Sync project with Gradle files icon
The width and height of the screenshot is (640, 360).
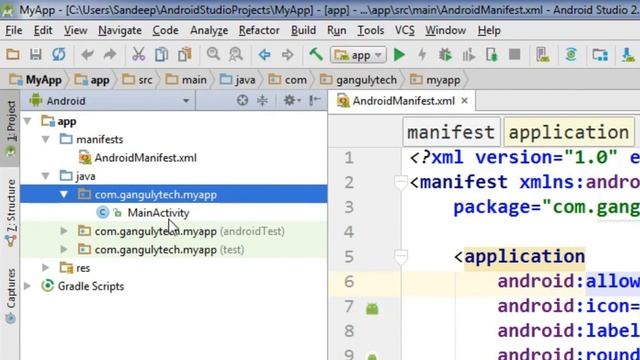pos(571,55)
